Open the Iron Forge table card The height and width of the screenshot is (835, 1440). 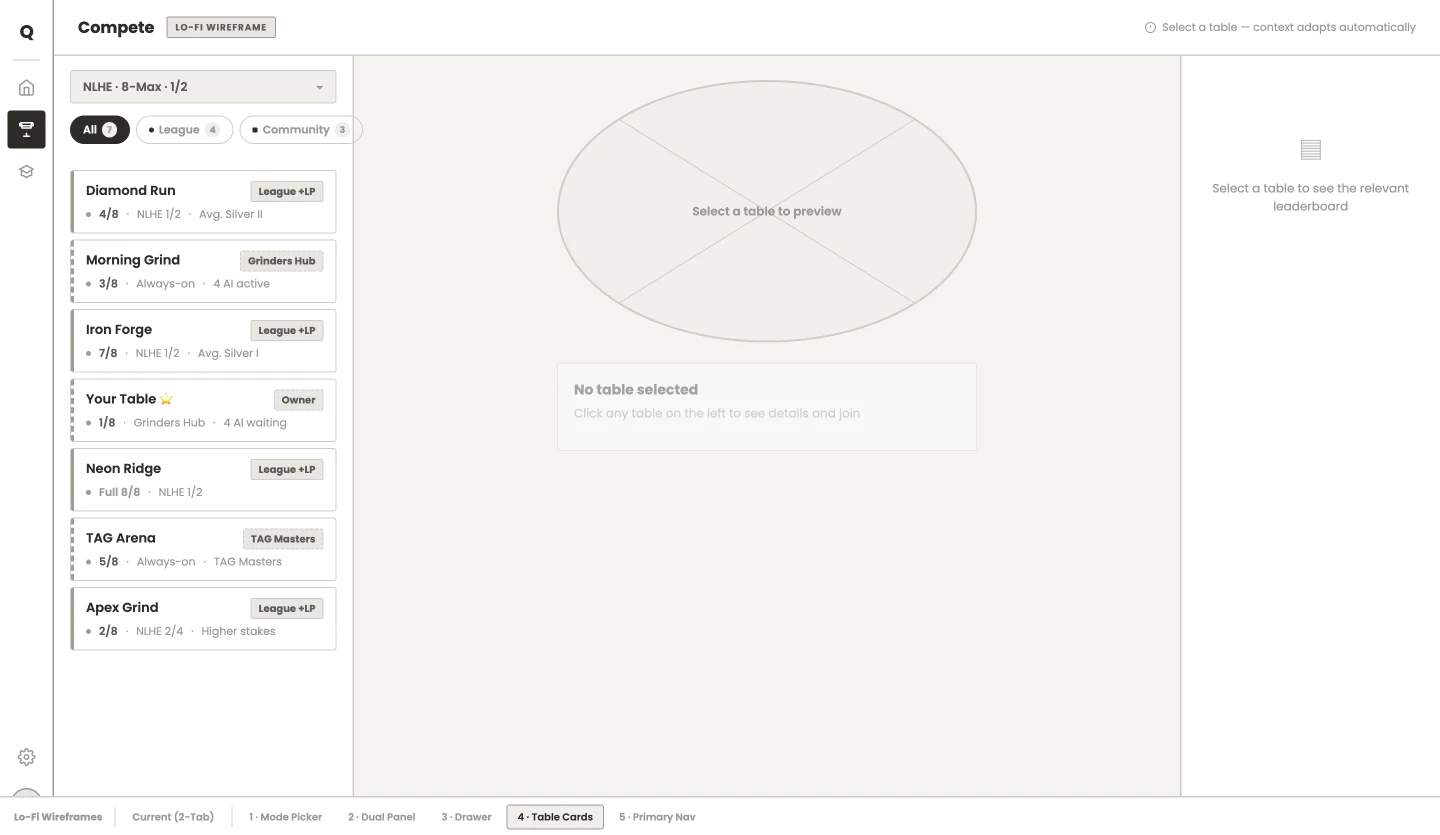pos(203,341)
